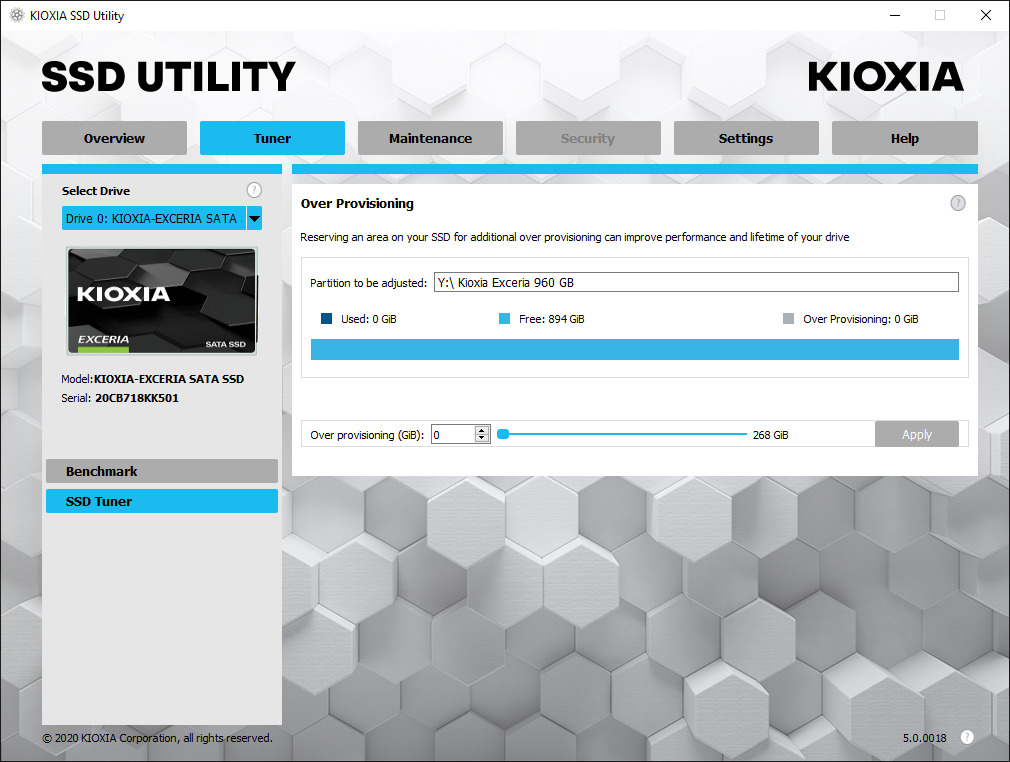Click the KIOXIA SSD Utility title bar icon
The height and width of the screenshot is (762, 1010).
click(x=16, y=16)
